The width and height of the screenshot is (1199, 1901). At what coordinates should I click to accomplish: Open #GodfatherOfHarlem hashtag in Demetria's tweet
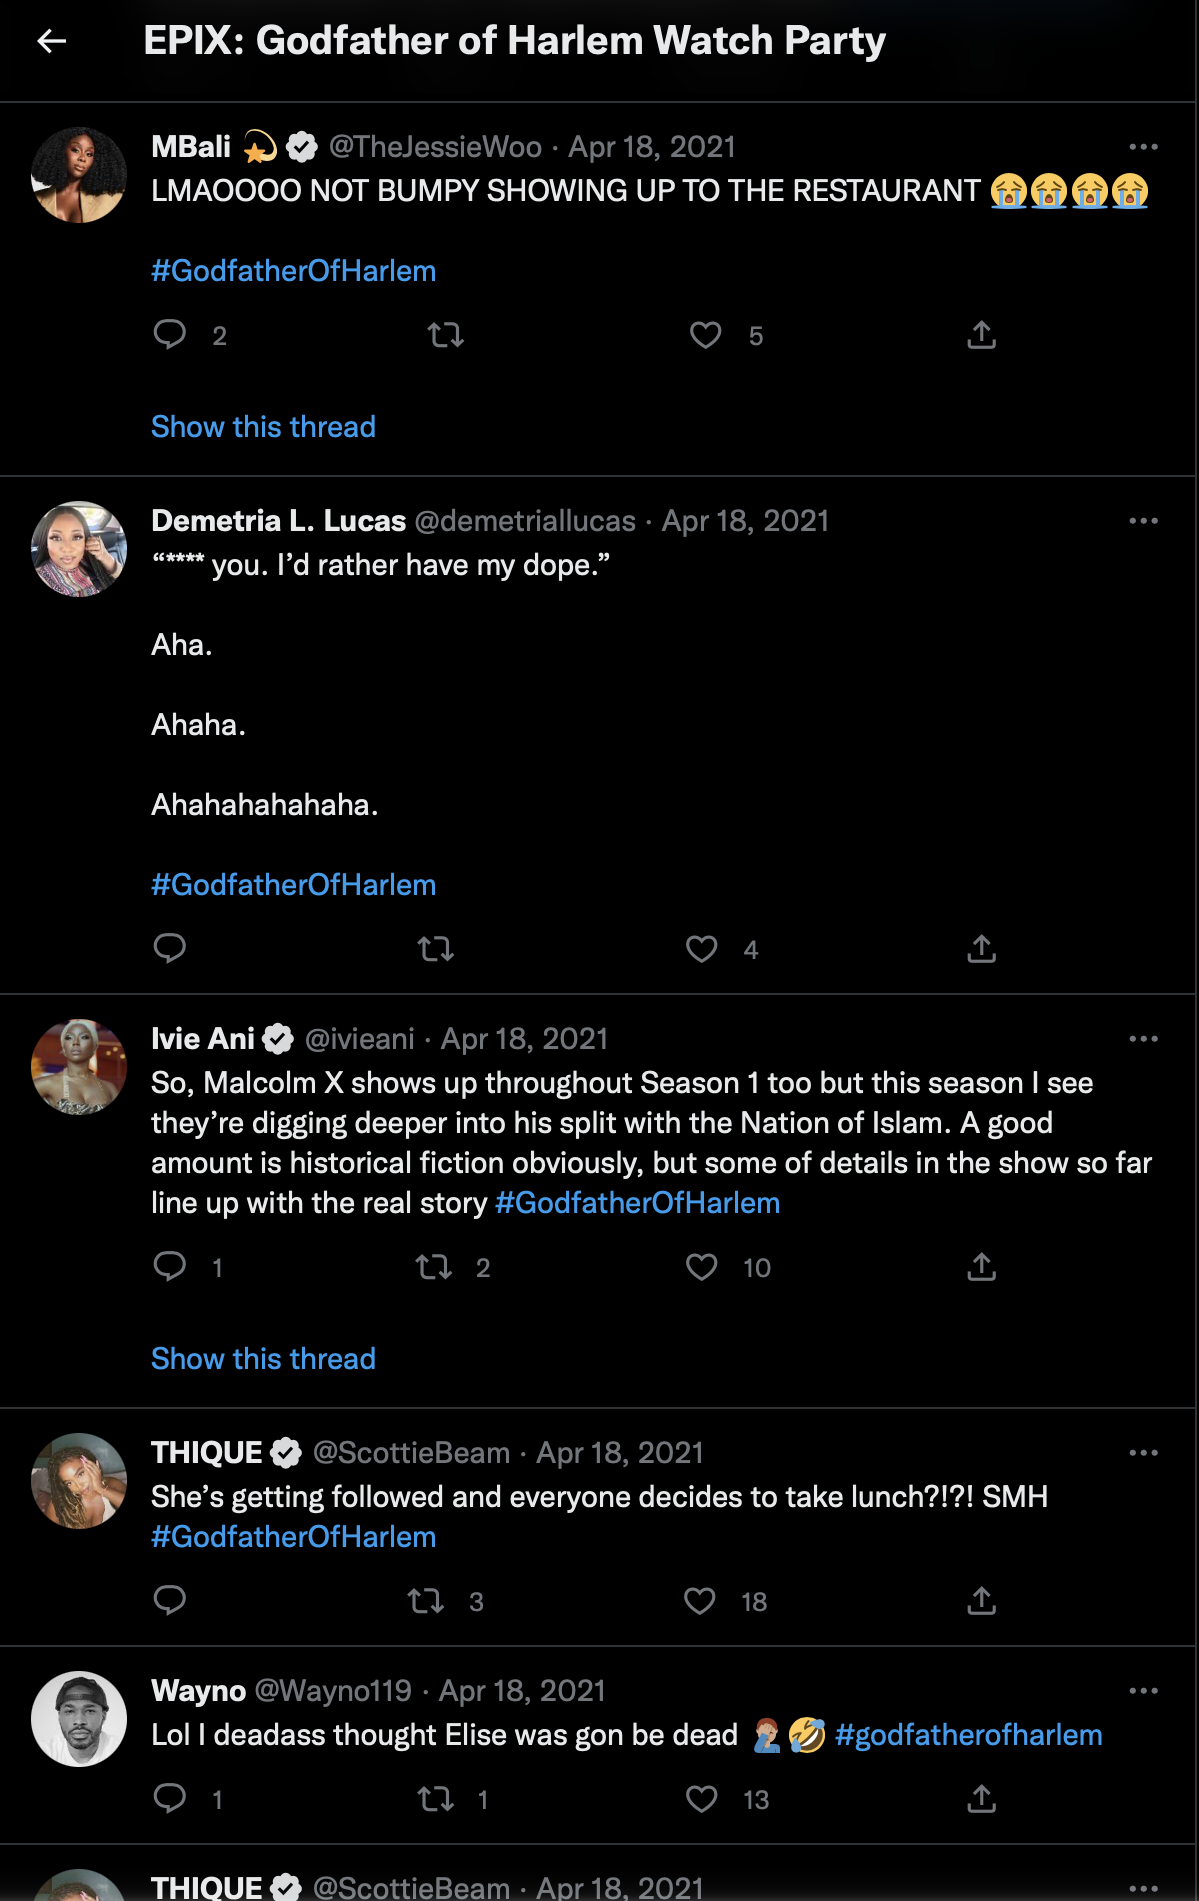pyautogui.click(x=293, y=885)
